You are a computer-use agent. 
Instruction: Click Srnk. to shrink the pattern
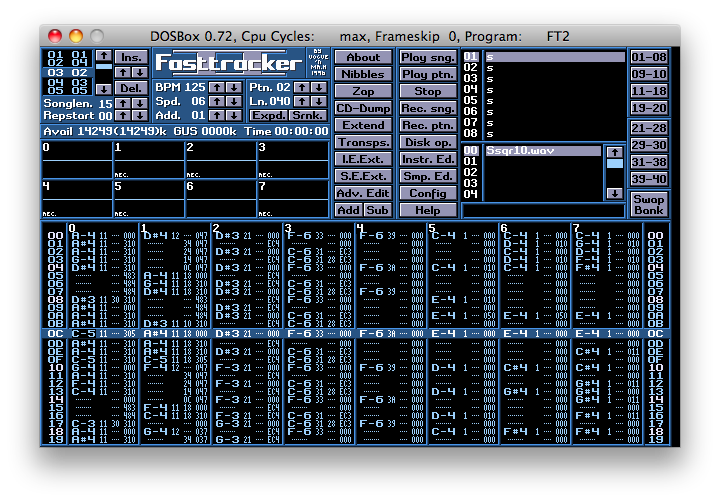(308, 115)
